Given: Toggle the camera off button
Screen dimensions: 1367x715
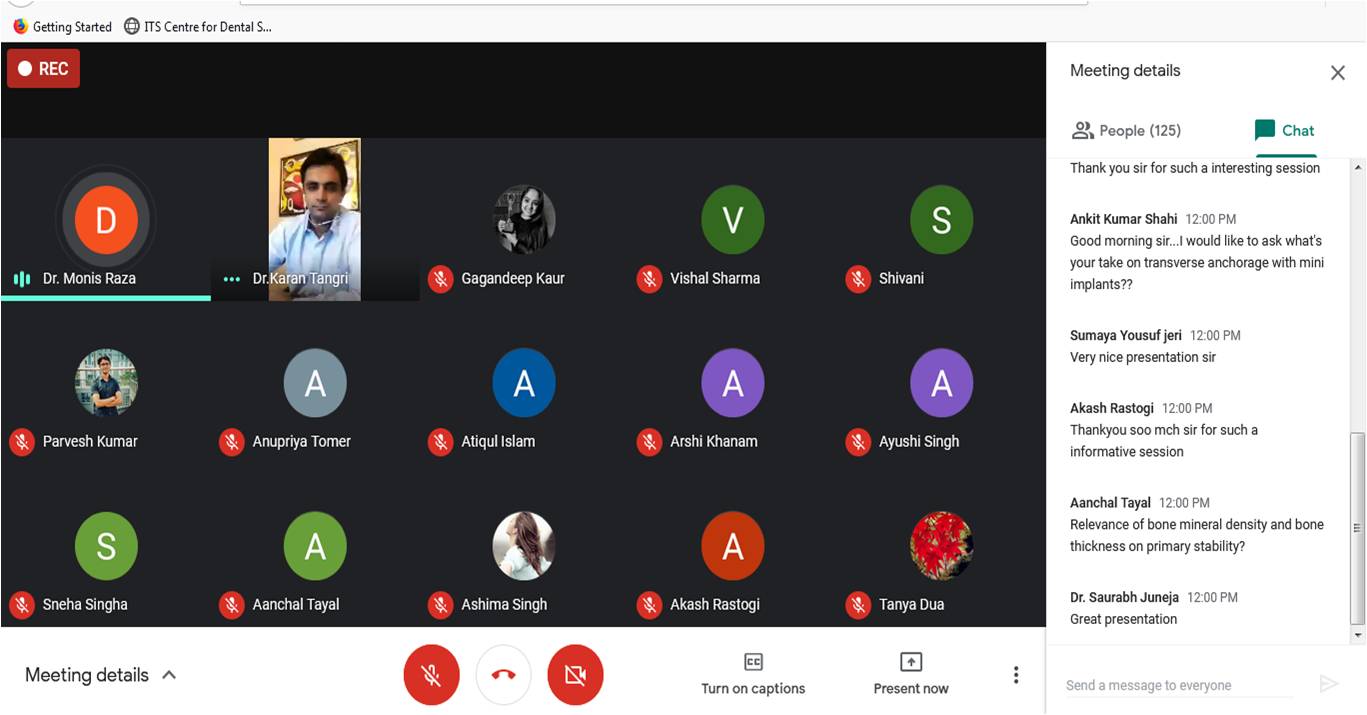Looking at the screenshot, I should (575, 675).
